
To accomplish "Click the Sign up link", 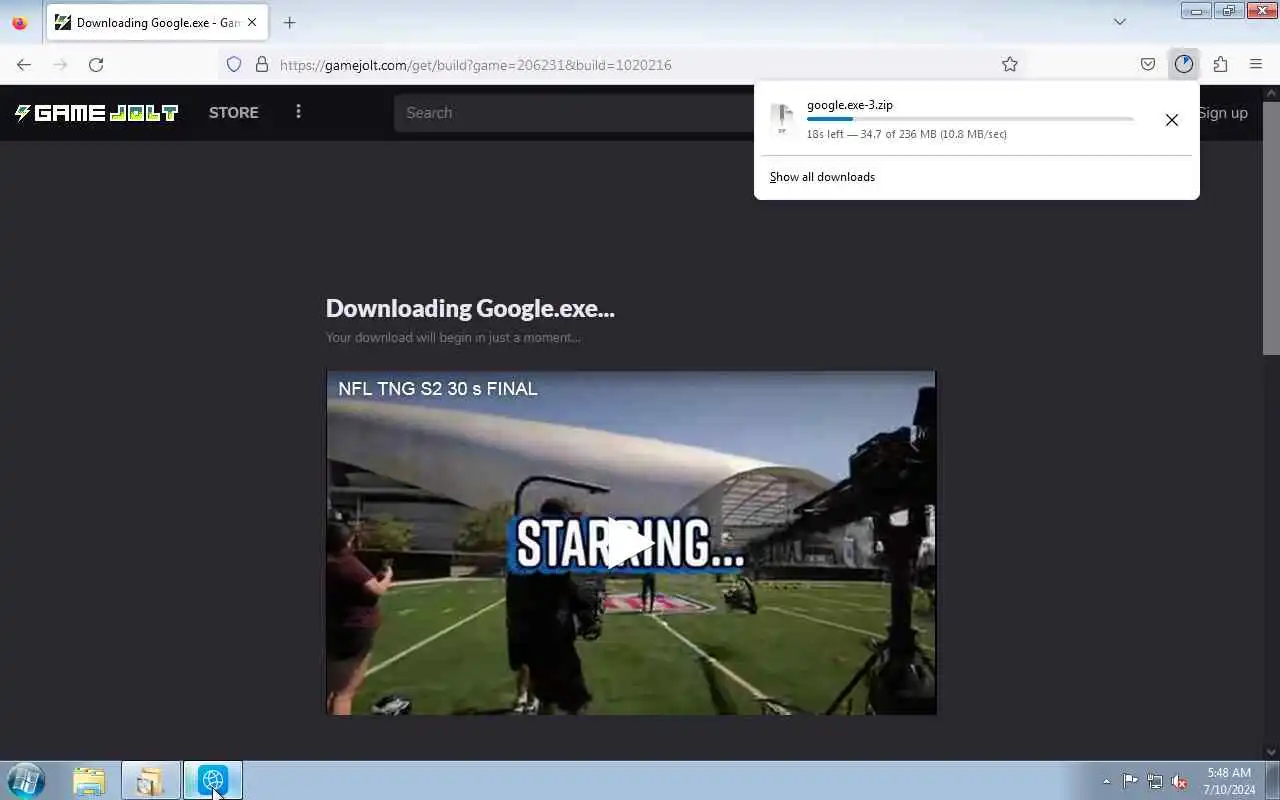I will (1223, 113).
